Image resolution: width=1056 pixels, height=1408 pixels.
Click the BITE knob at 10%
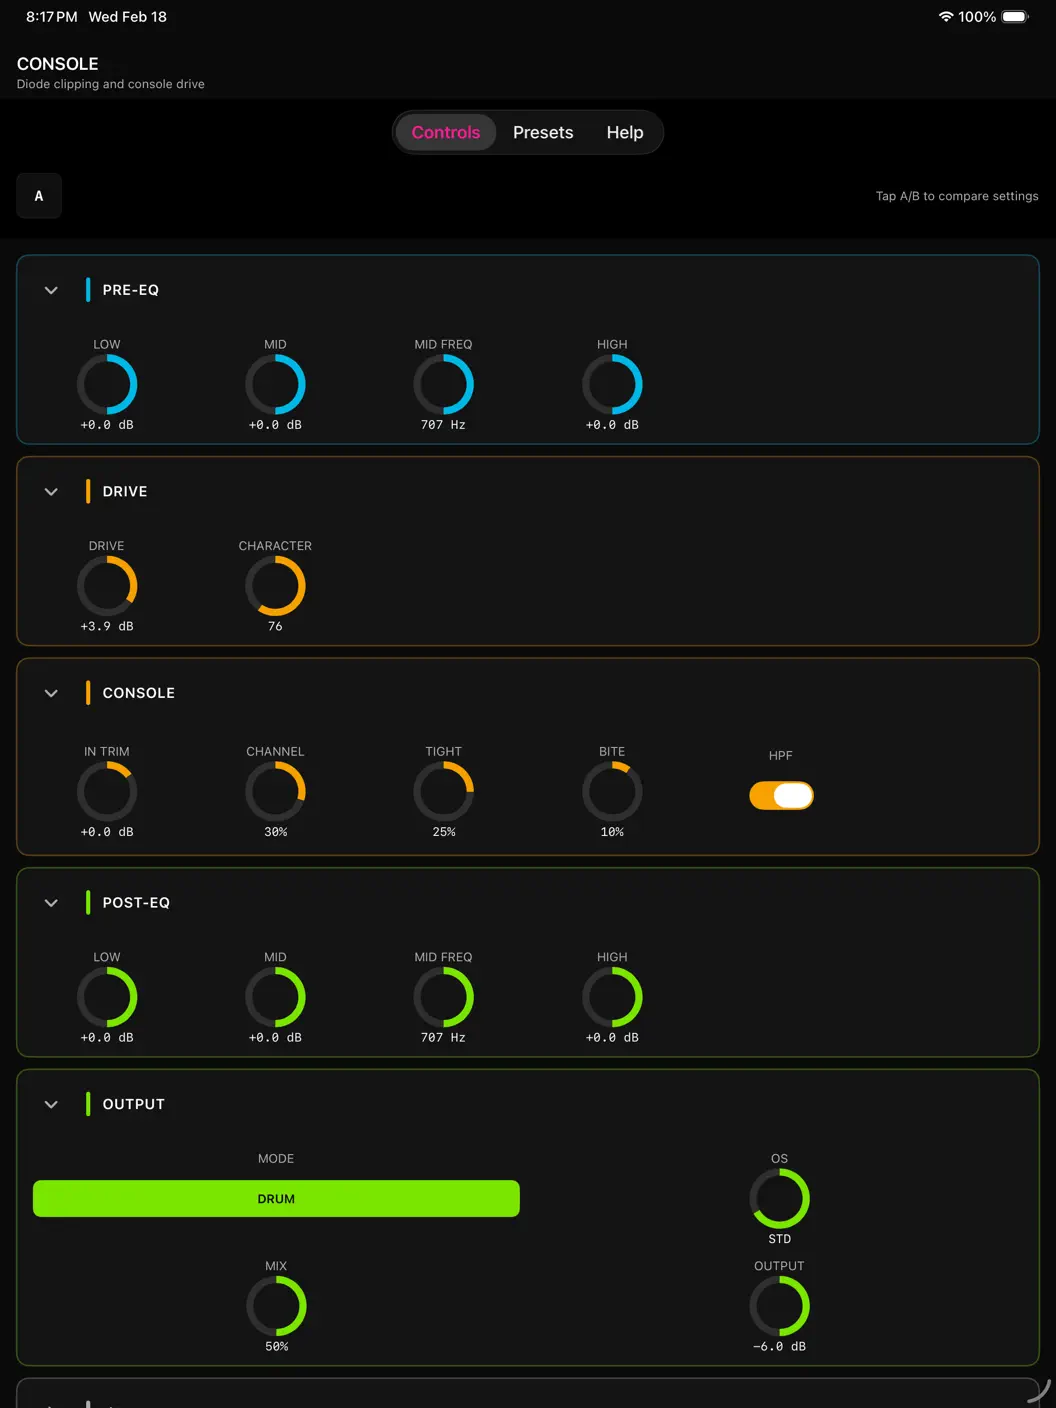coord(612,792)
